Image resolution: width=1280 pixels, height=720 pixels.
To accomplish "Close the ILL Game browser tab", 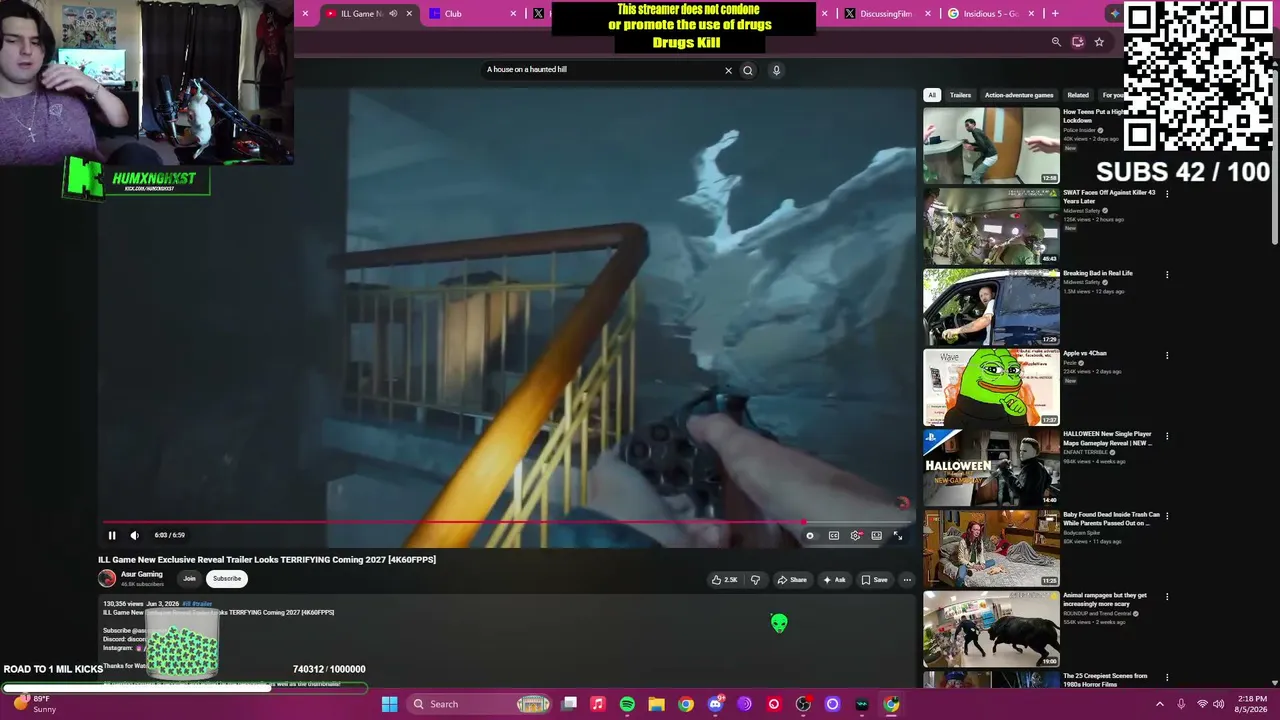I will (409, 14).
